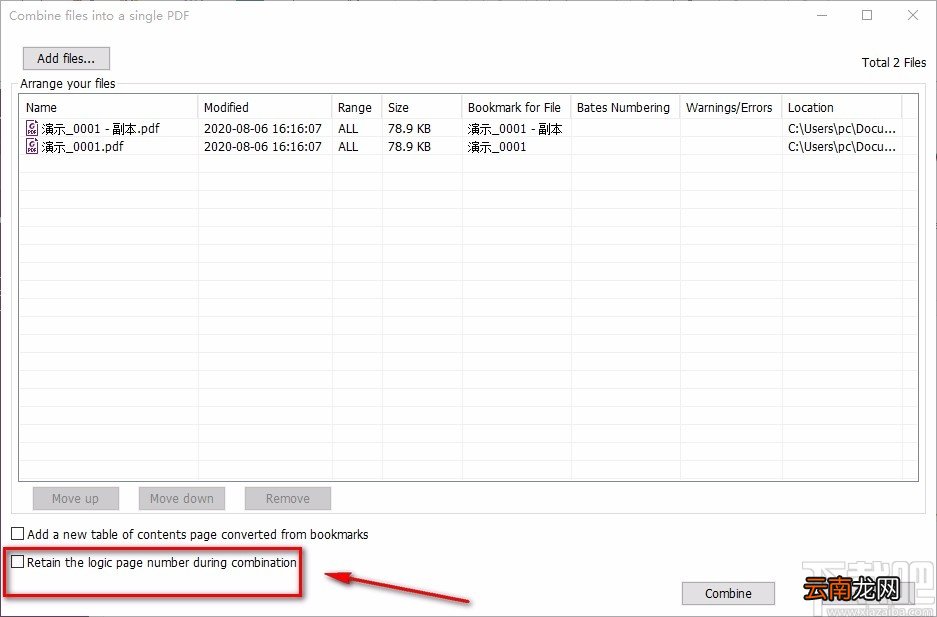The width and height of the screenshot is (937, 617).
Task: Close the Combine files dialog
Action: [x=912, y=16]
